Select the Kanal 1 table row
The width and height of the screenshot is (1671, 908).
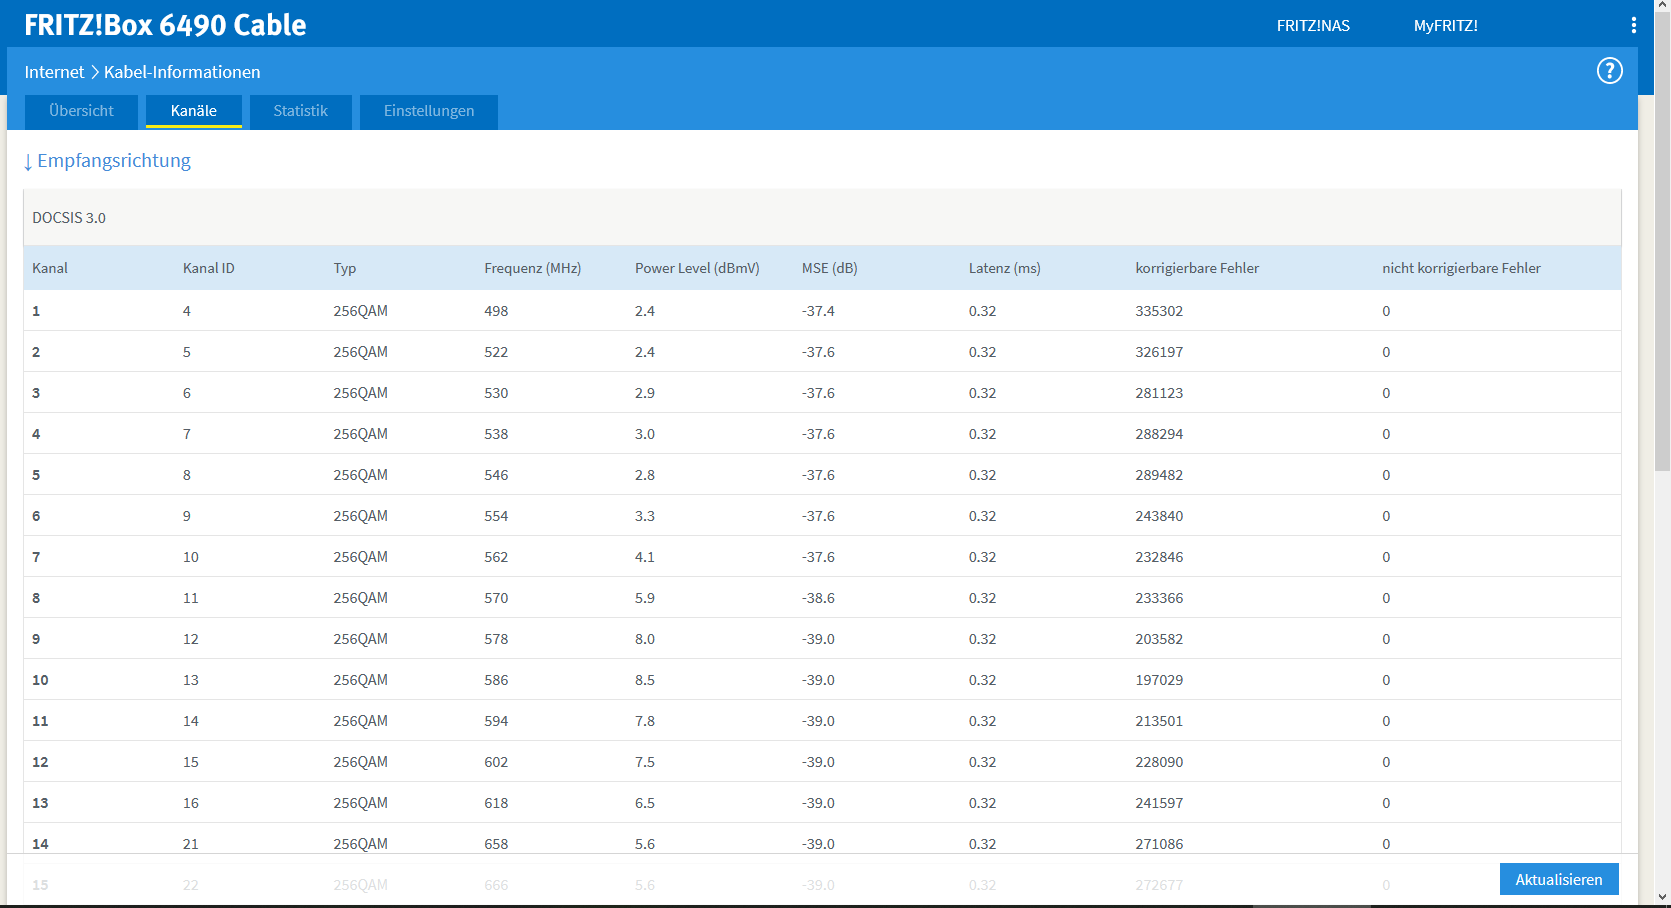pos(822,311)
